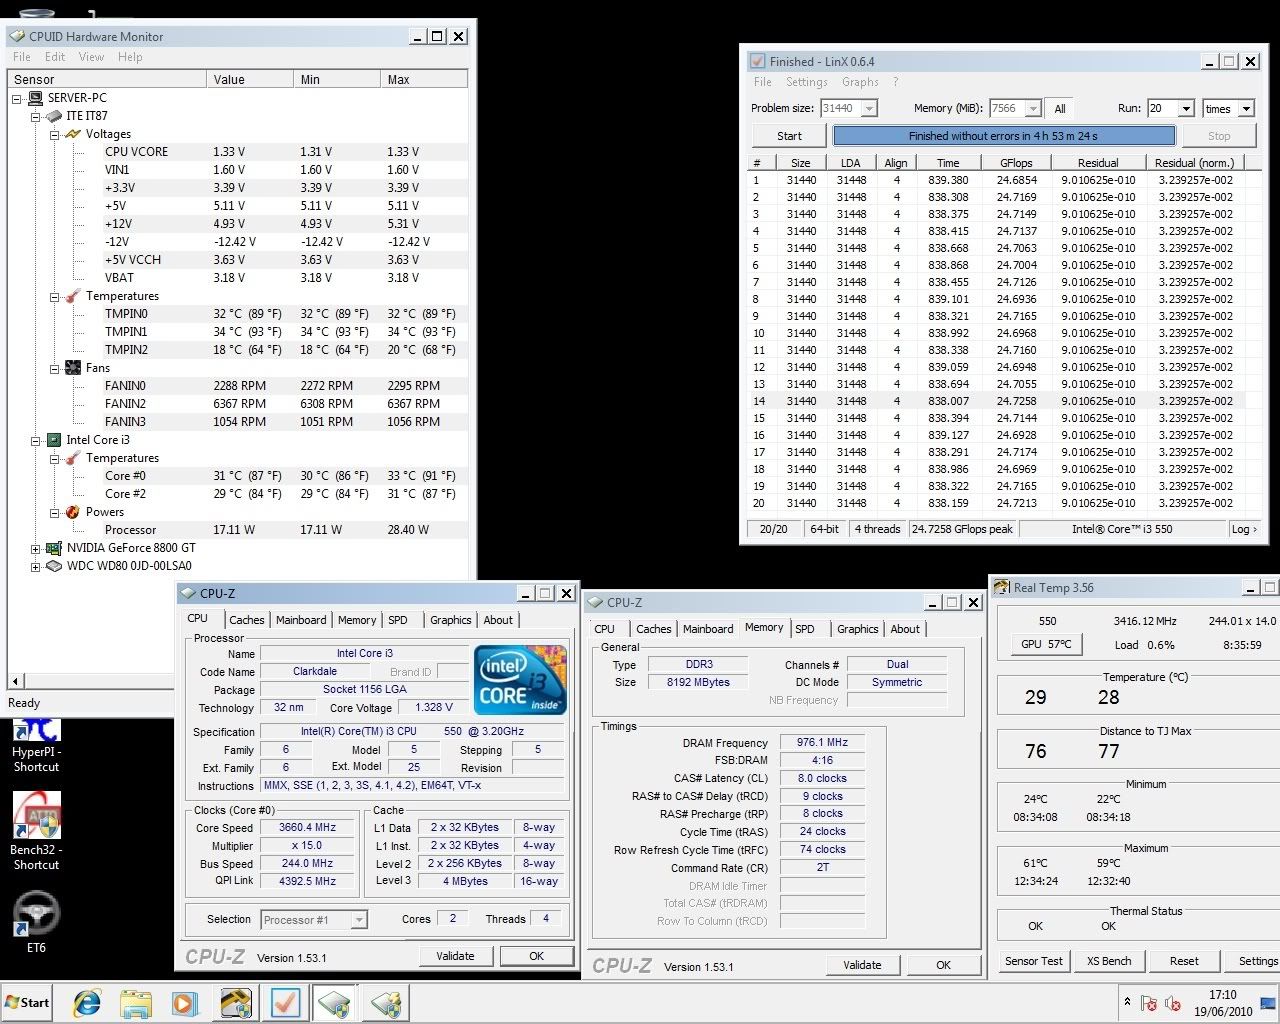Select the FANIN2 sensor row
This screenshot has height=1024, width=1280.
tap(238, 404)
